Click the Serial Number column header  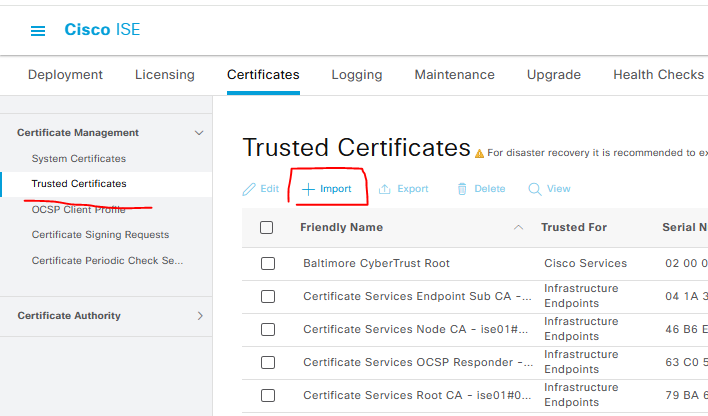coord(685,228)
